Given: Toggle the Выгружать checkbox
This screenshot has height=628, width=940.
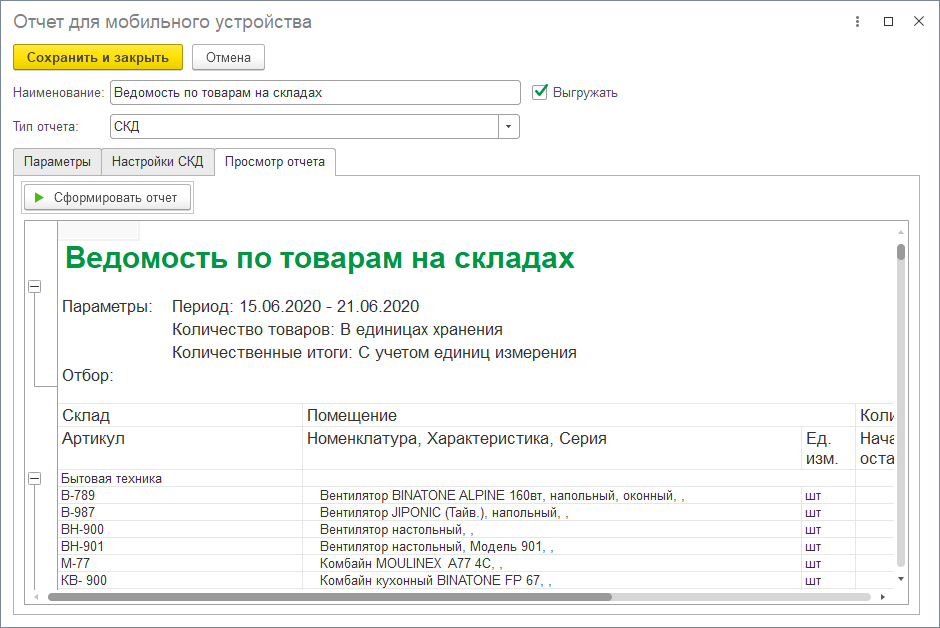Looking at the screenshot, I should [540, 92].
